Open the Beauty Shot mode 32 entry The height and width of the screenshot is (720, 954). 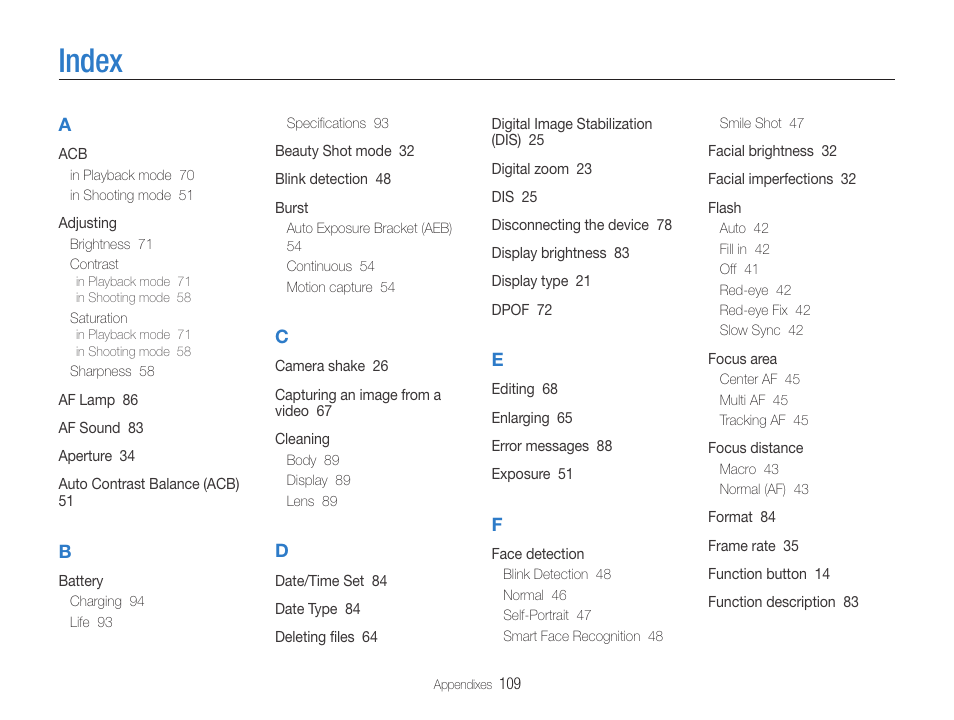[344, 151]
